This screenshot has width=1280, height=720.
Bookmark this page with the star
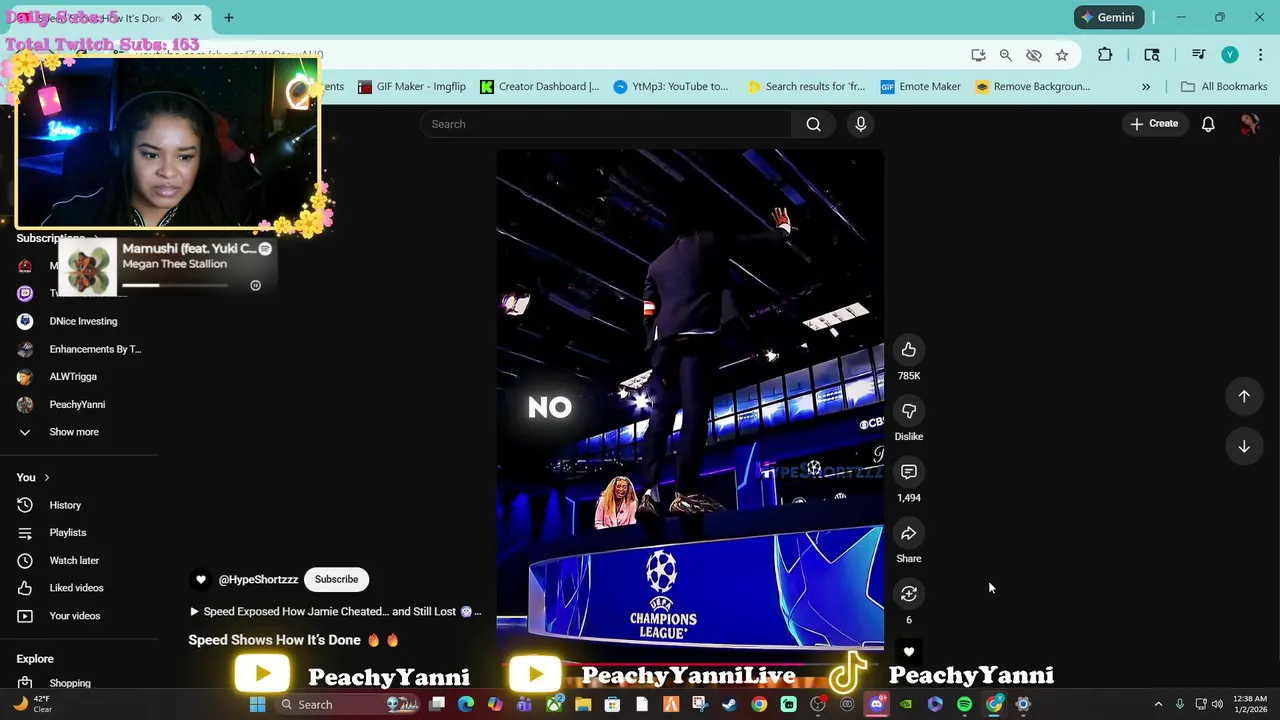[x=1062, y=55]
